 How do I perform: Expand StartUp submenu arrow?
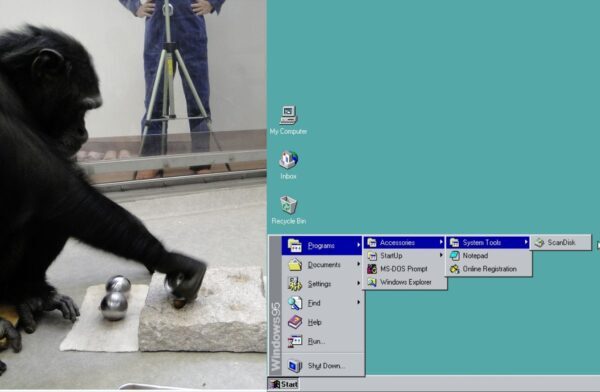coord(441,255)
